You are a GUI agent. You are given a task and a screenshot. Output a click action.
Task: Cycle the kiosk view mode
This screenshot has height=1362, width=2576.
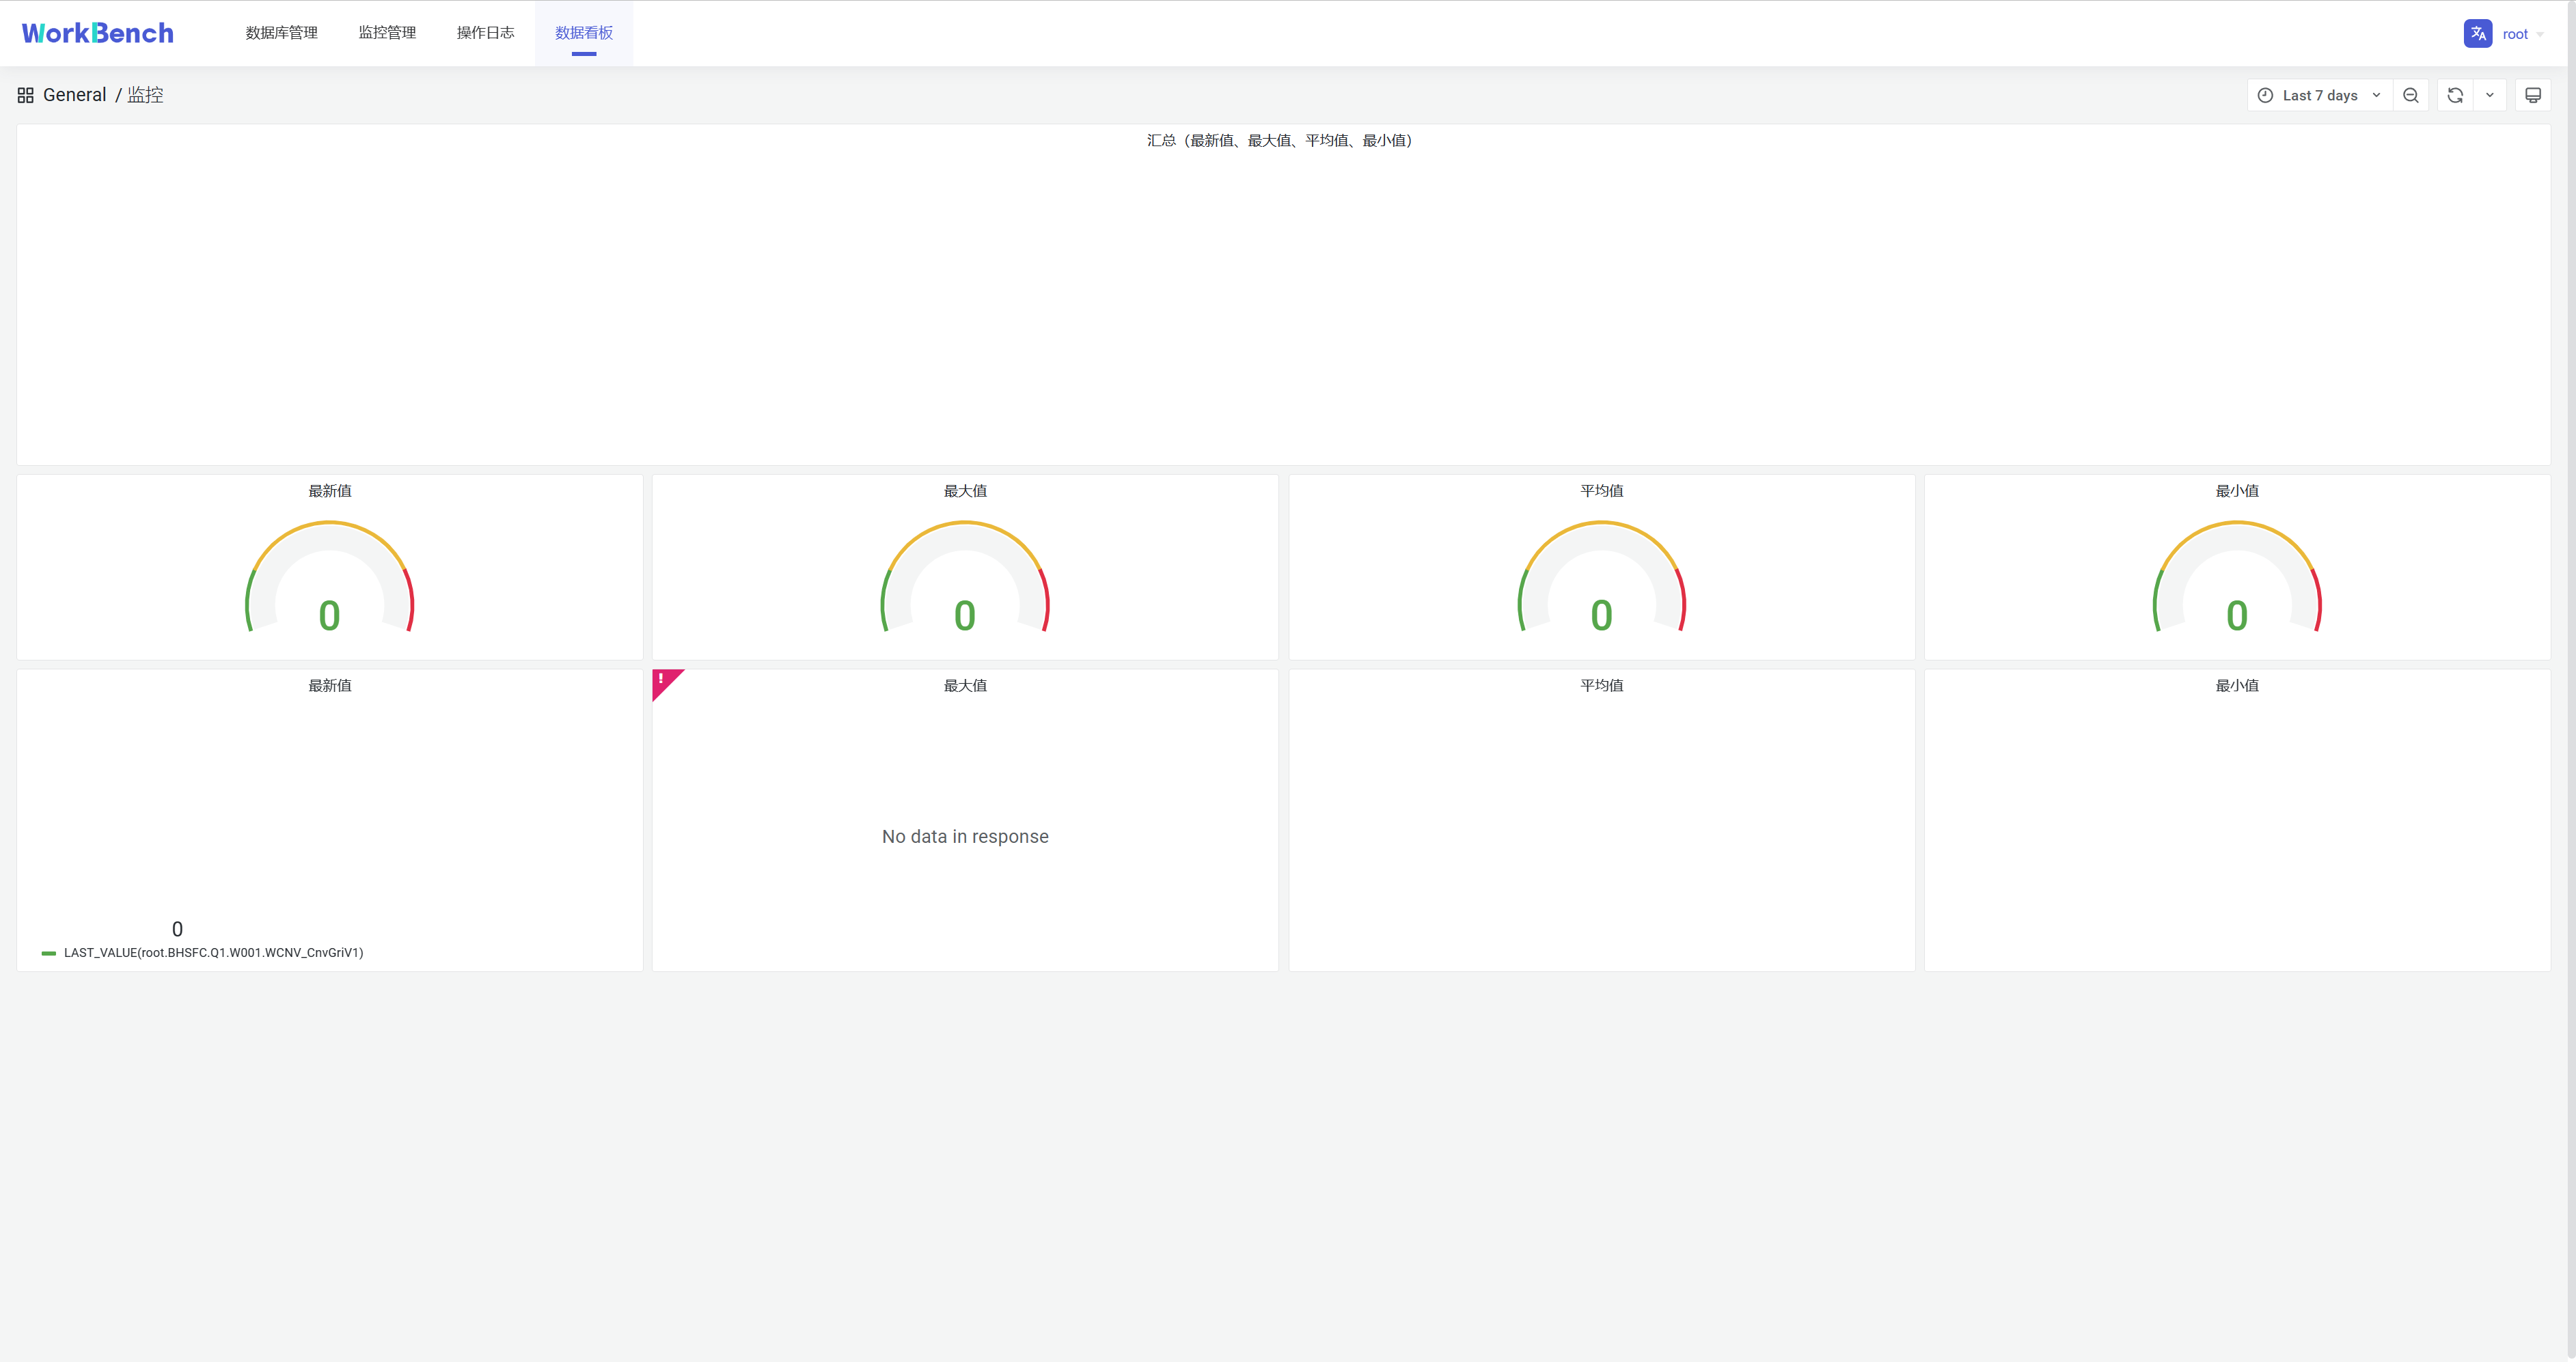click(x=2532, y=95)
